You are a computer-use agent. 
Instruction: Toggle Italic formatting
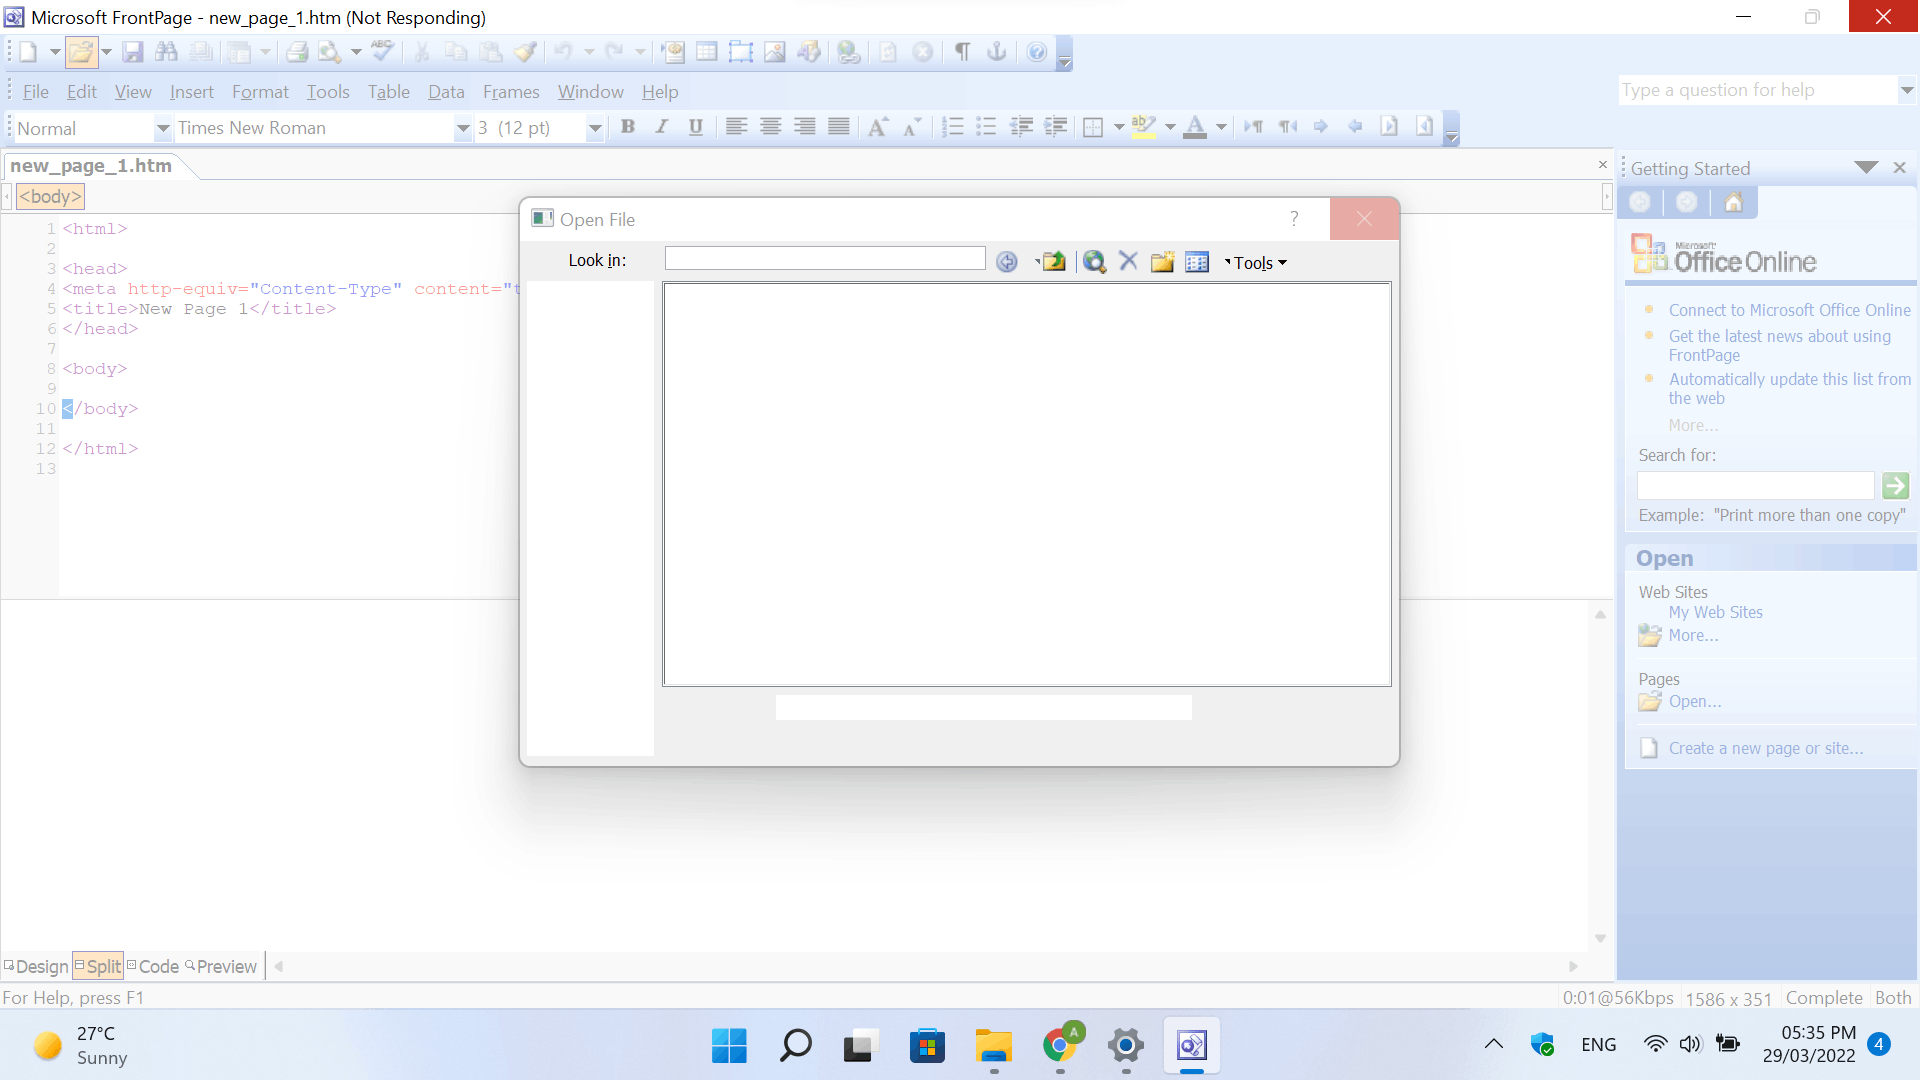[662, 127]
